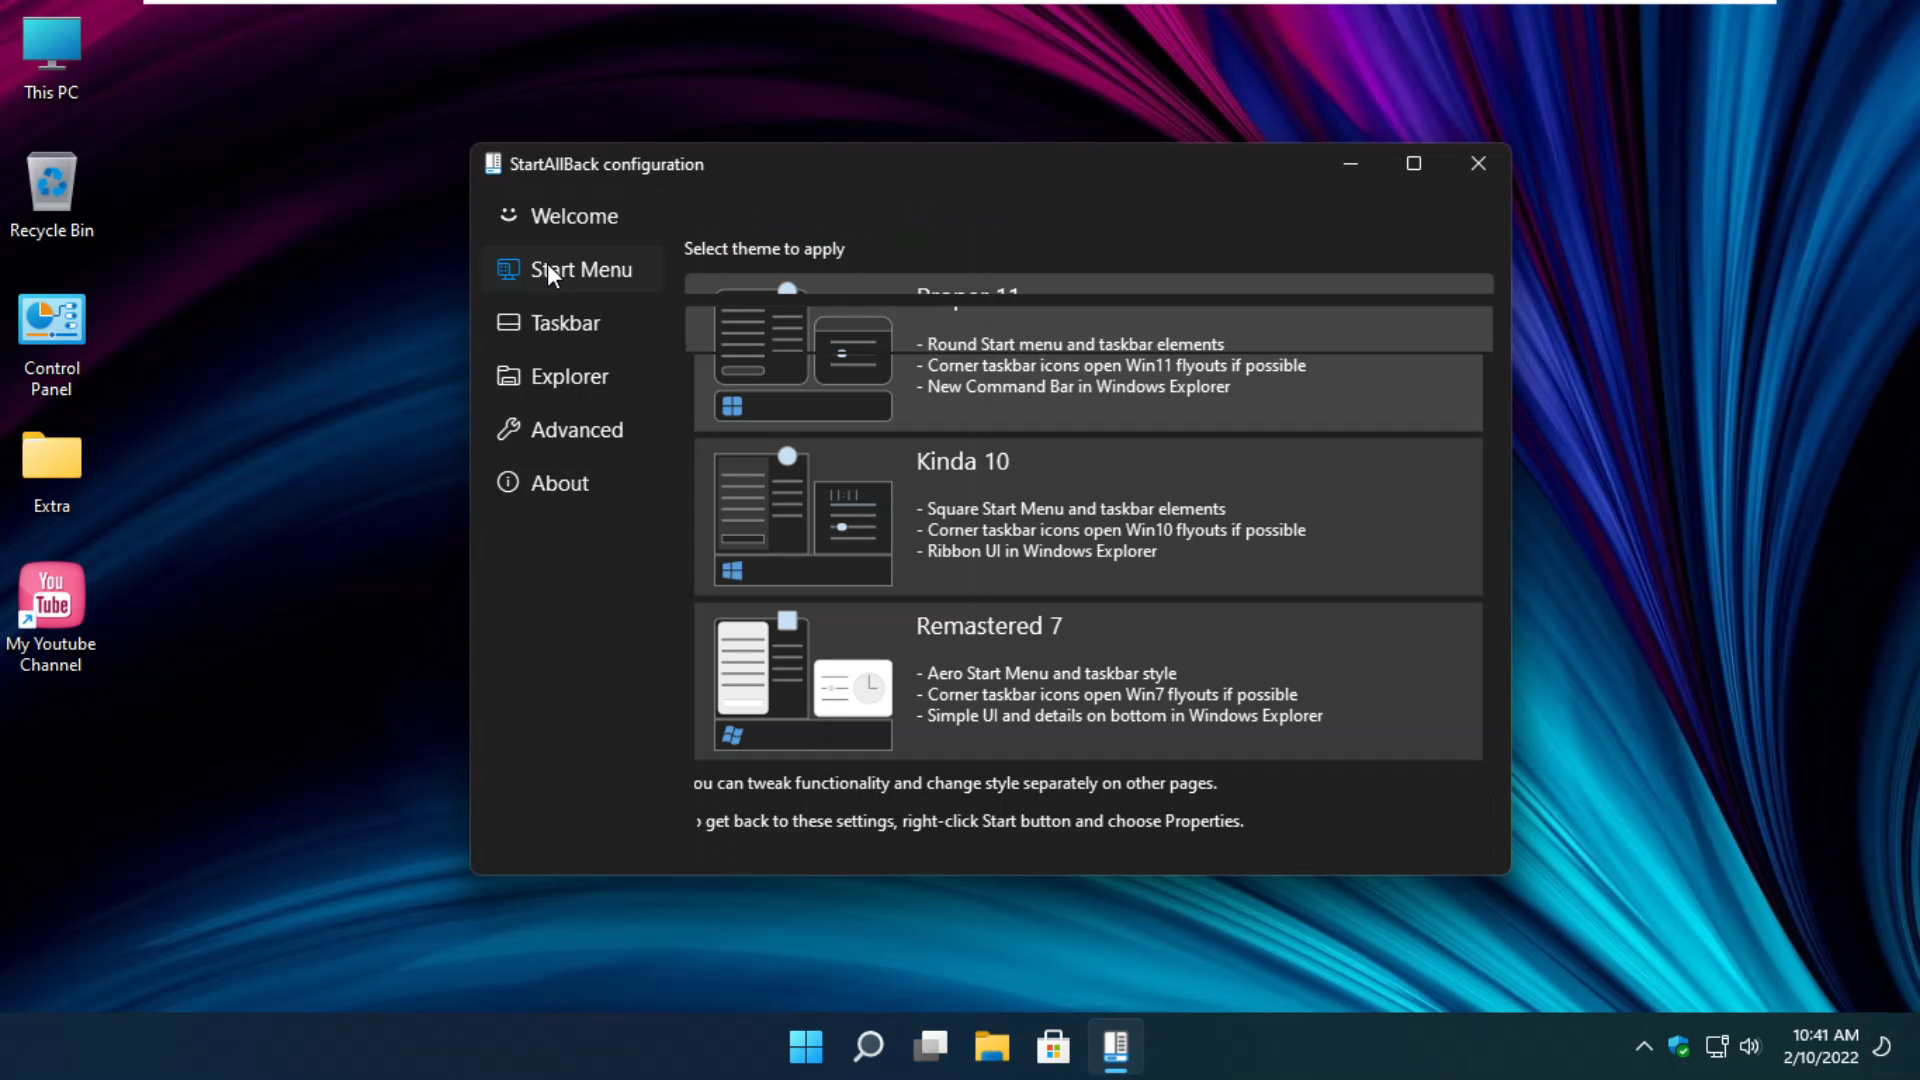Open Task View from taskbar
The height and width of the screenshot is (1080, 1920).
coord(930,1047)
